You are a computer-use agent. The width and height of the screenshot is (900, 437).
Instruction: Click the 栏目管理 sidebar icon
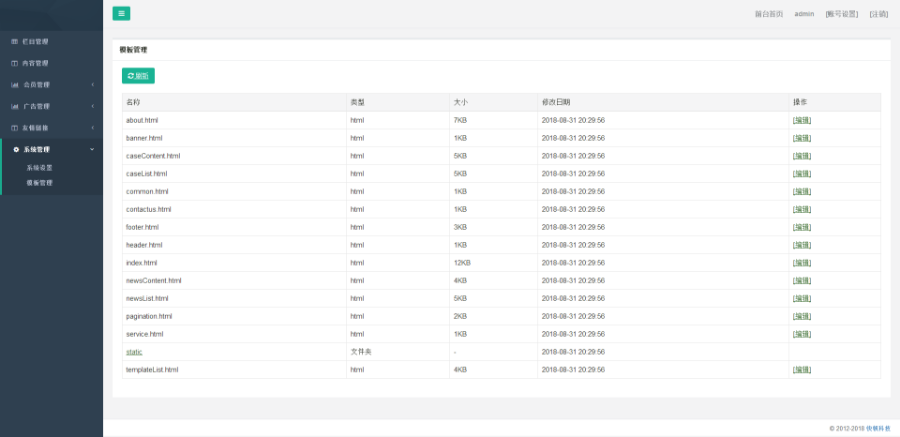tap(14, 42)
